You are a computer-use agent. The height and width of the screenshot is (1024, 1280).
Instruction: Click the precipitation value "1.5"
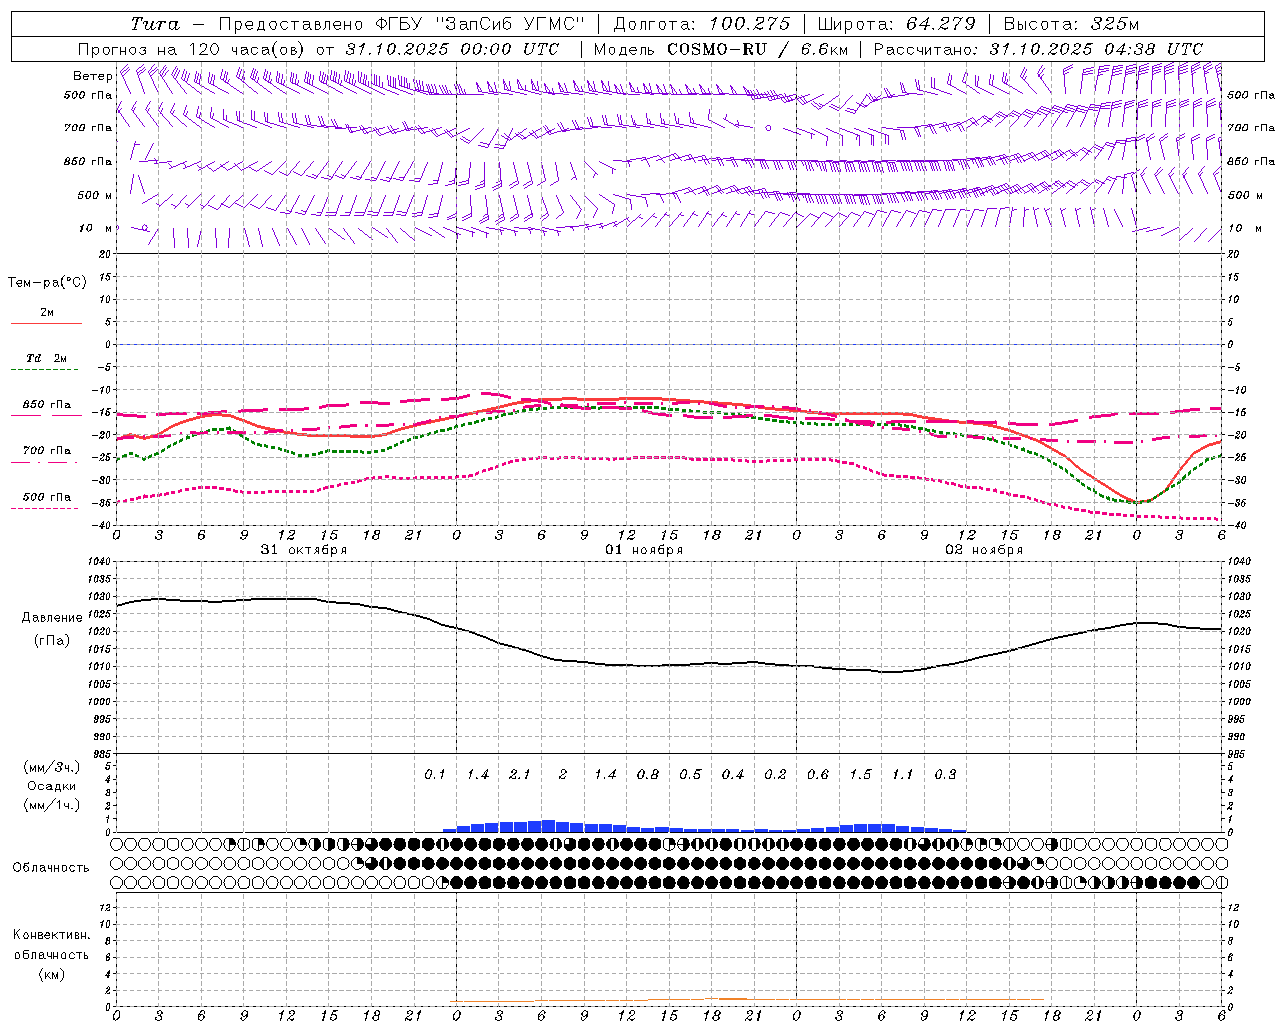pos(860,774)
